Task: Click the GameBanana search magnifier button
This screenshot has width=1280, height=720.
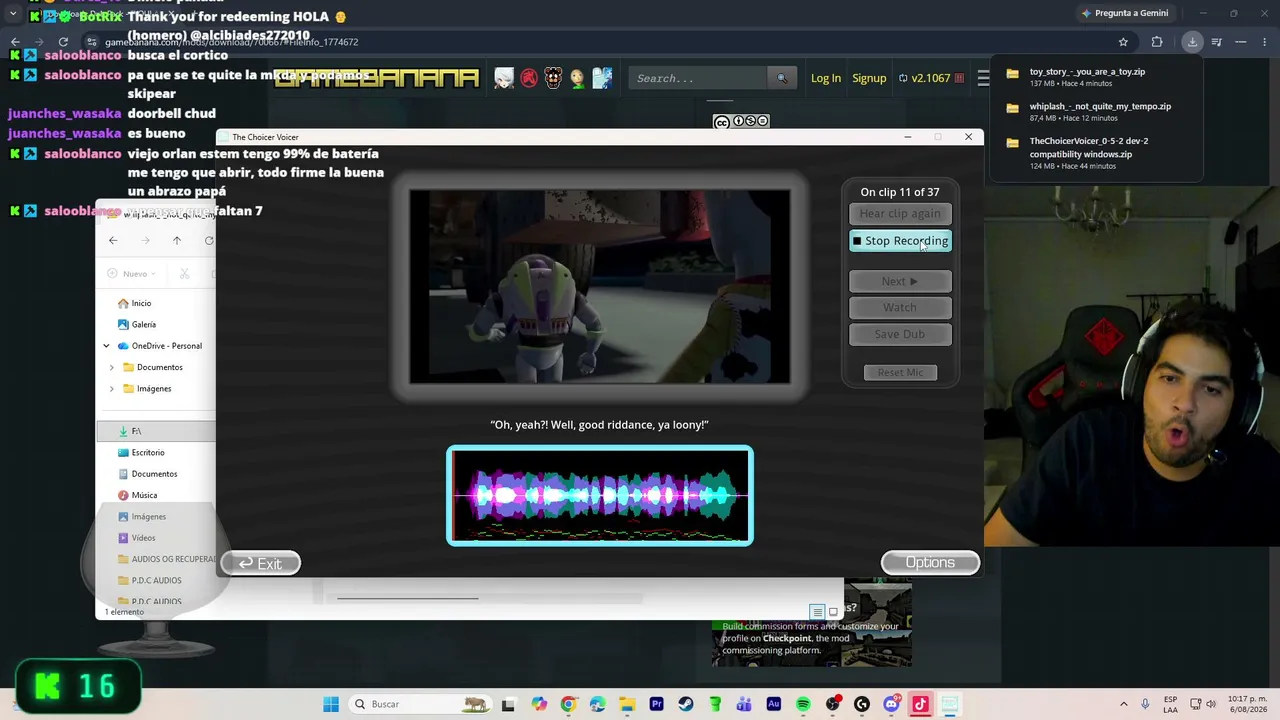Action: (782, 78)
